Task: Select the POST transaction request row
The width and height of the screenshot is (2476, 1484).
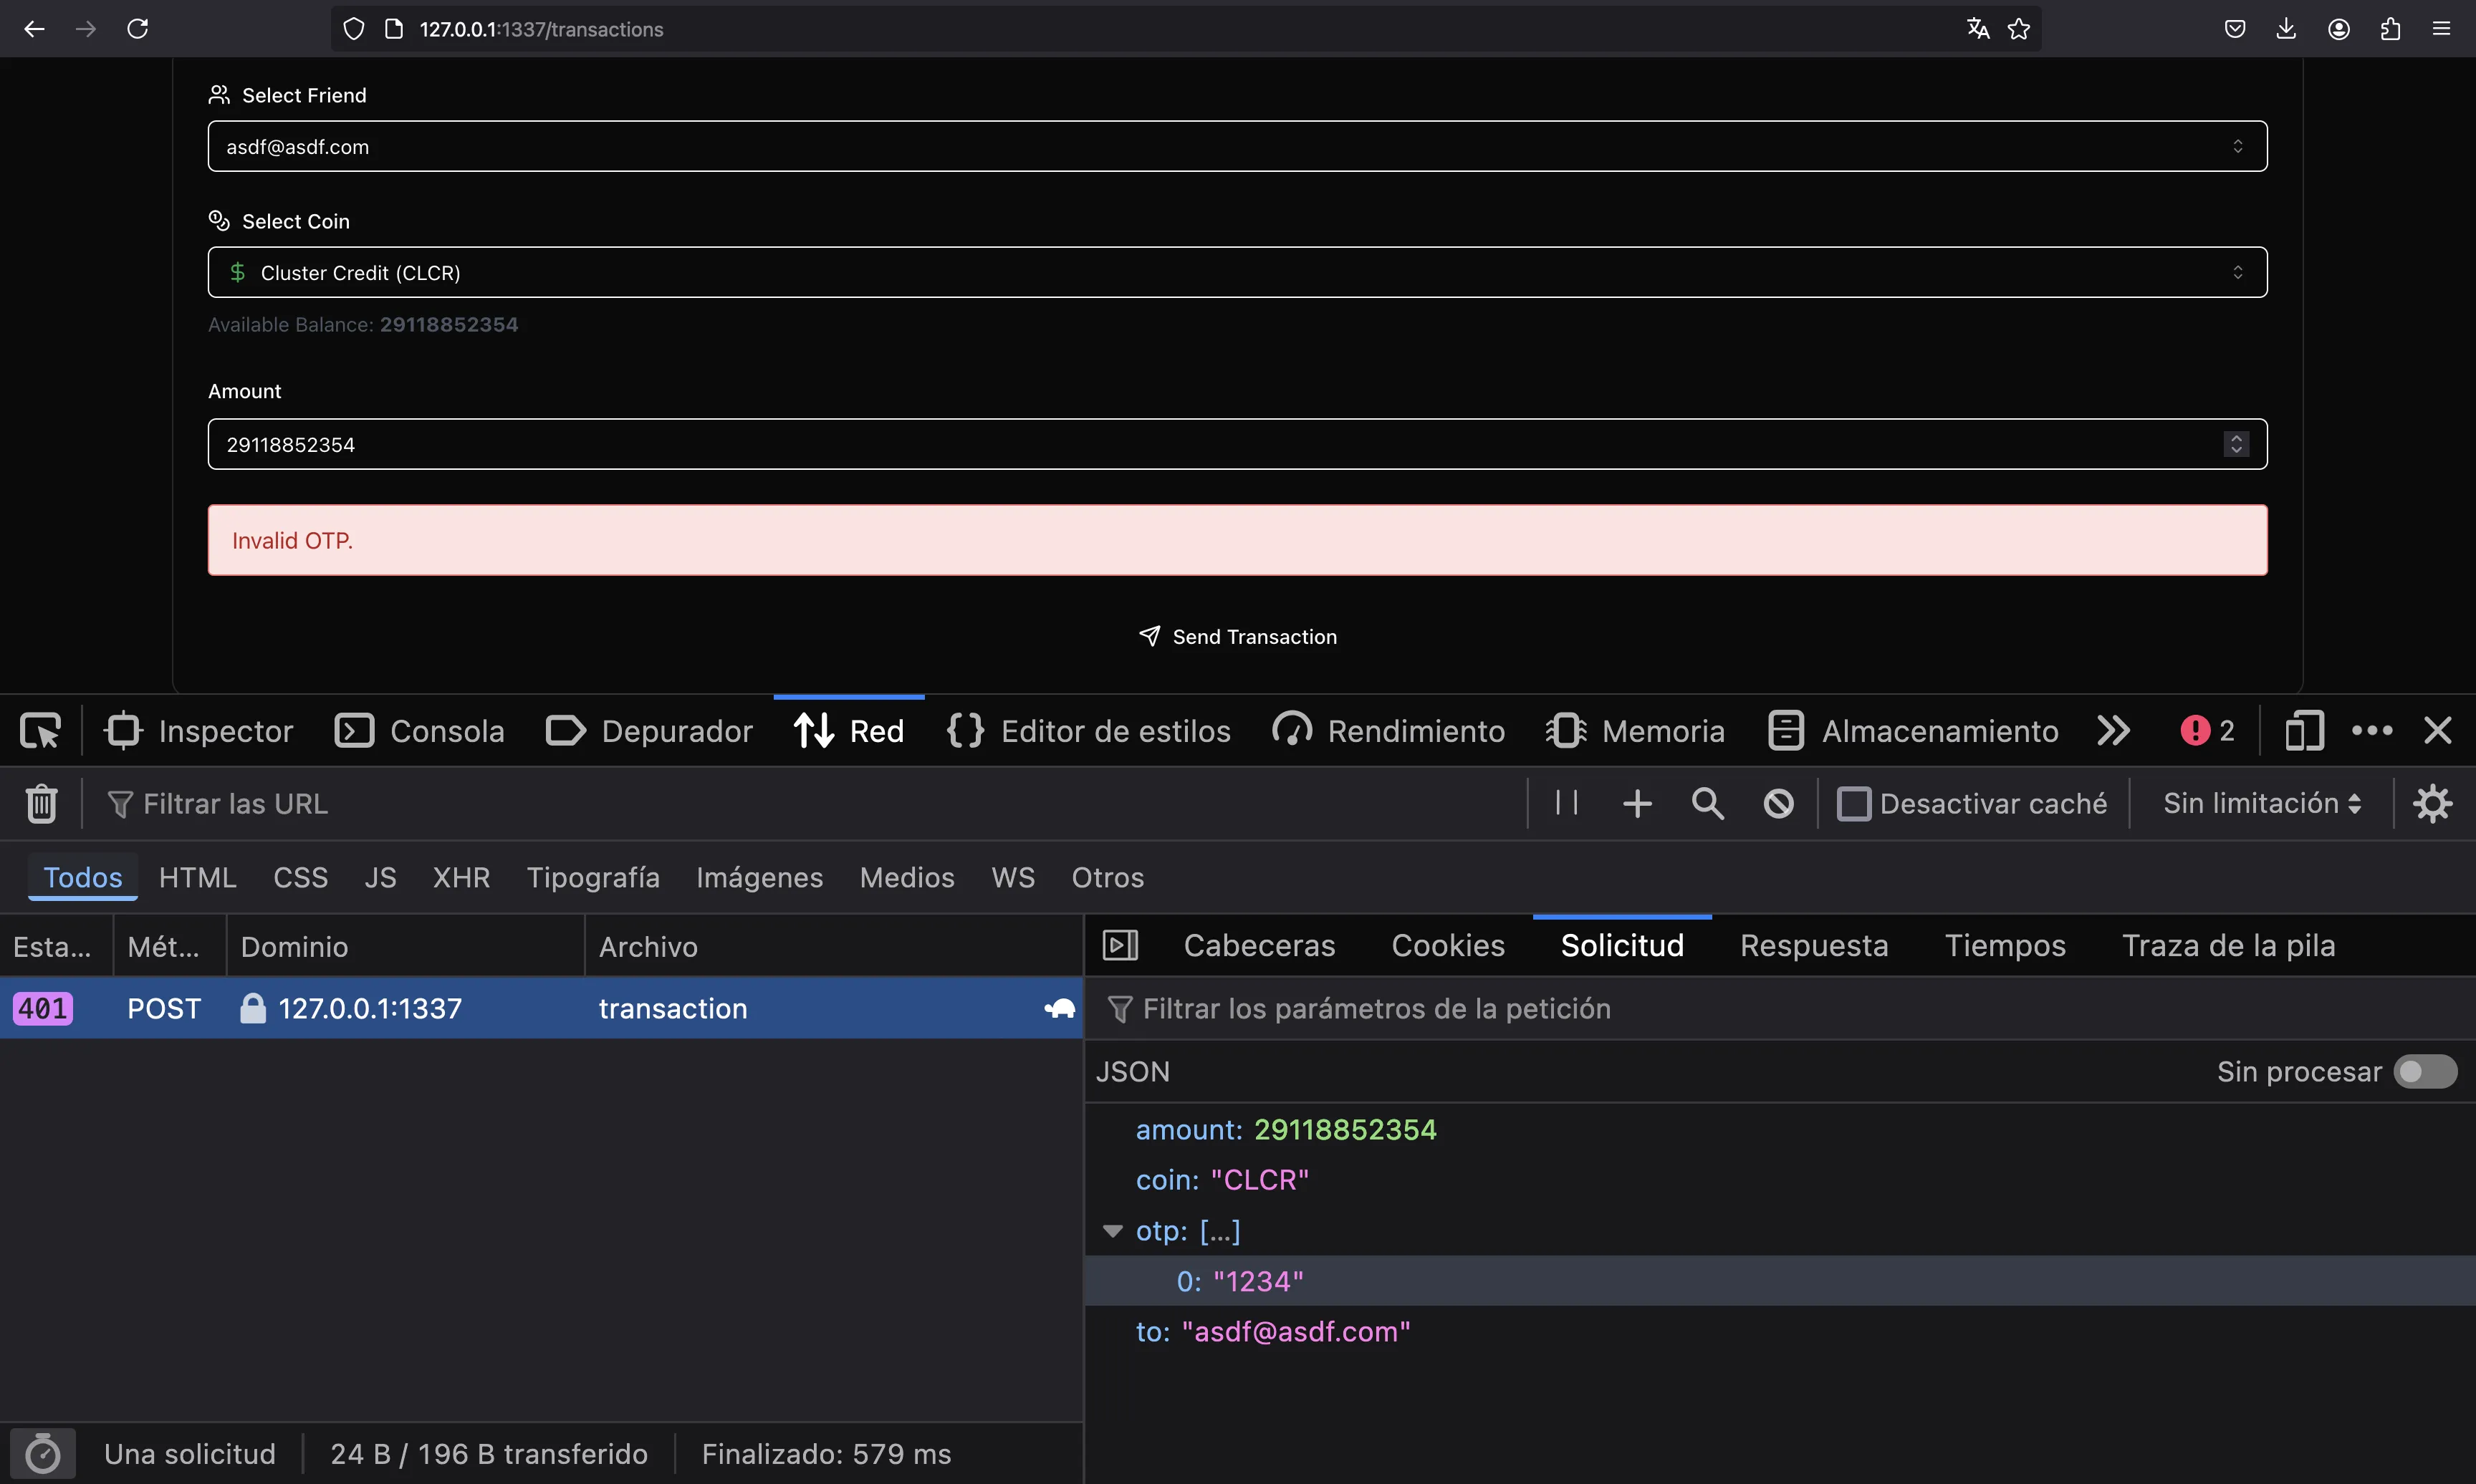Action: pyautogui.click(x=541, y=1008)
